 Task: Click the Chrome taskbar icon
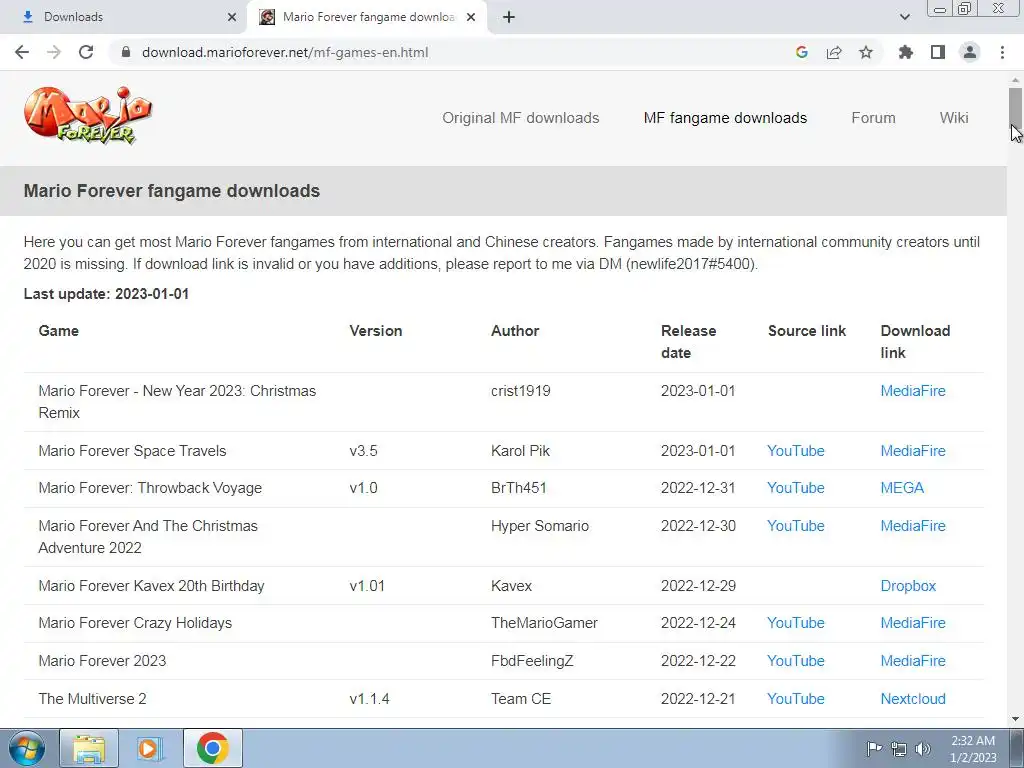[212, 748]
